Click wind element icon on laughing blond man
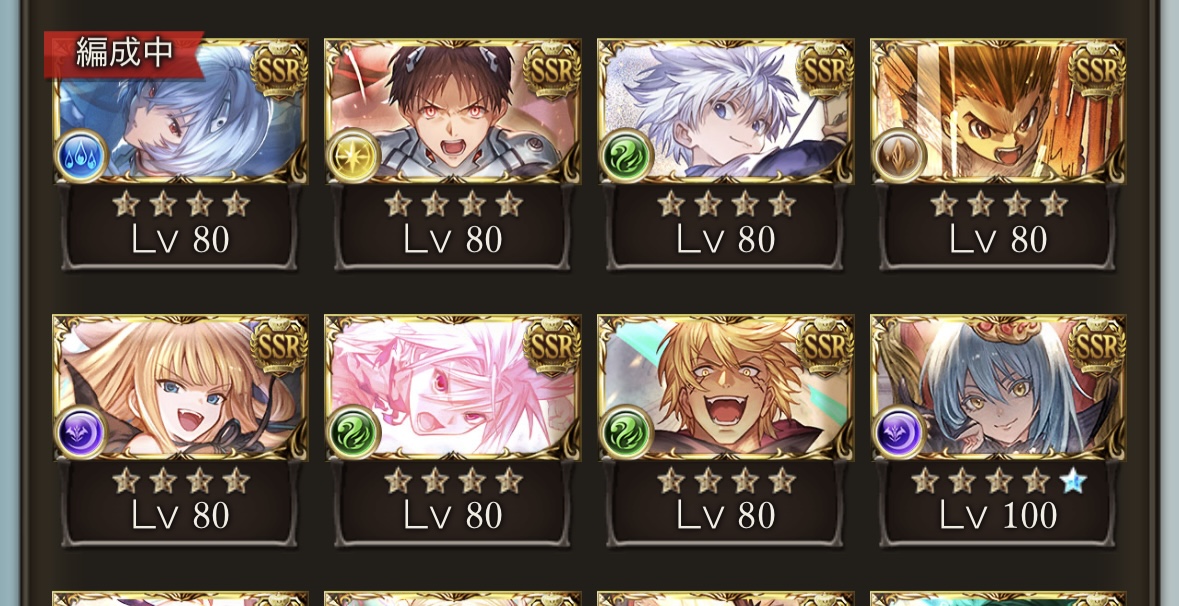 pyautogui.click(x=626, y=433)
